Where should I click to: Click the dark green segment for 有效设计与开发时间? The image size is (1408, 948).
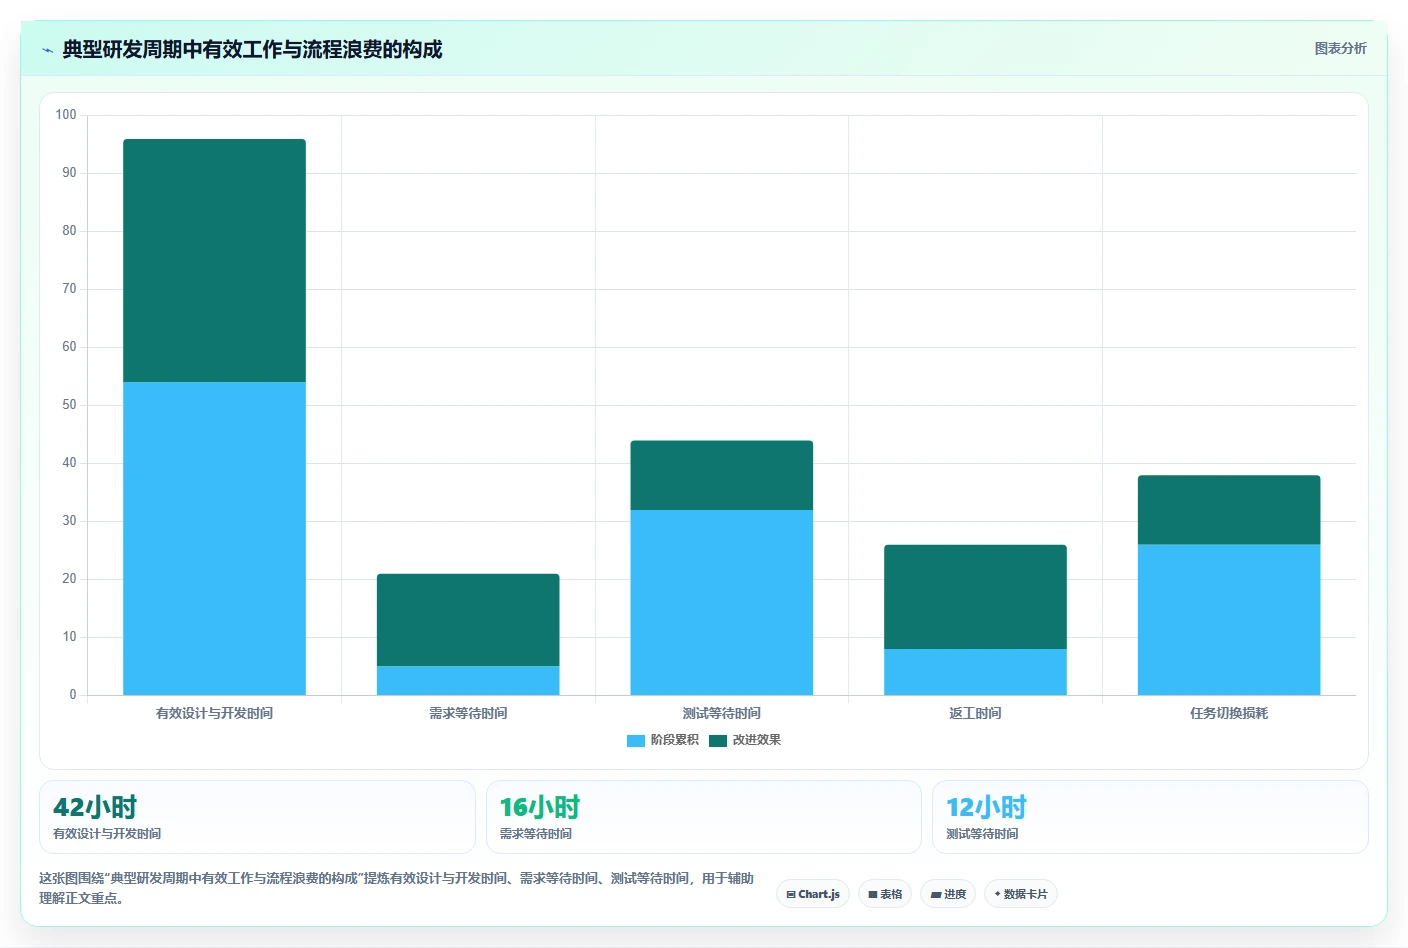(x=214, y=260)
